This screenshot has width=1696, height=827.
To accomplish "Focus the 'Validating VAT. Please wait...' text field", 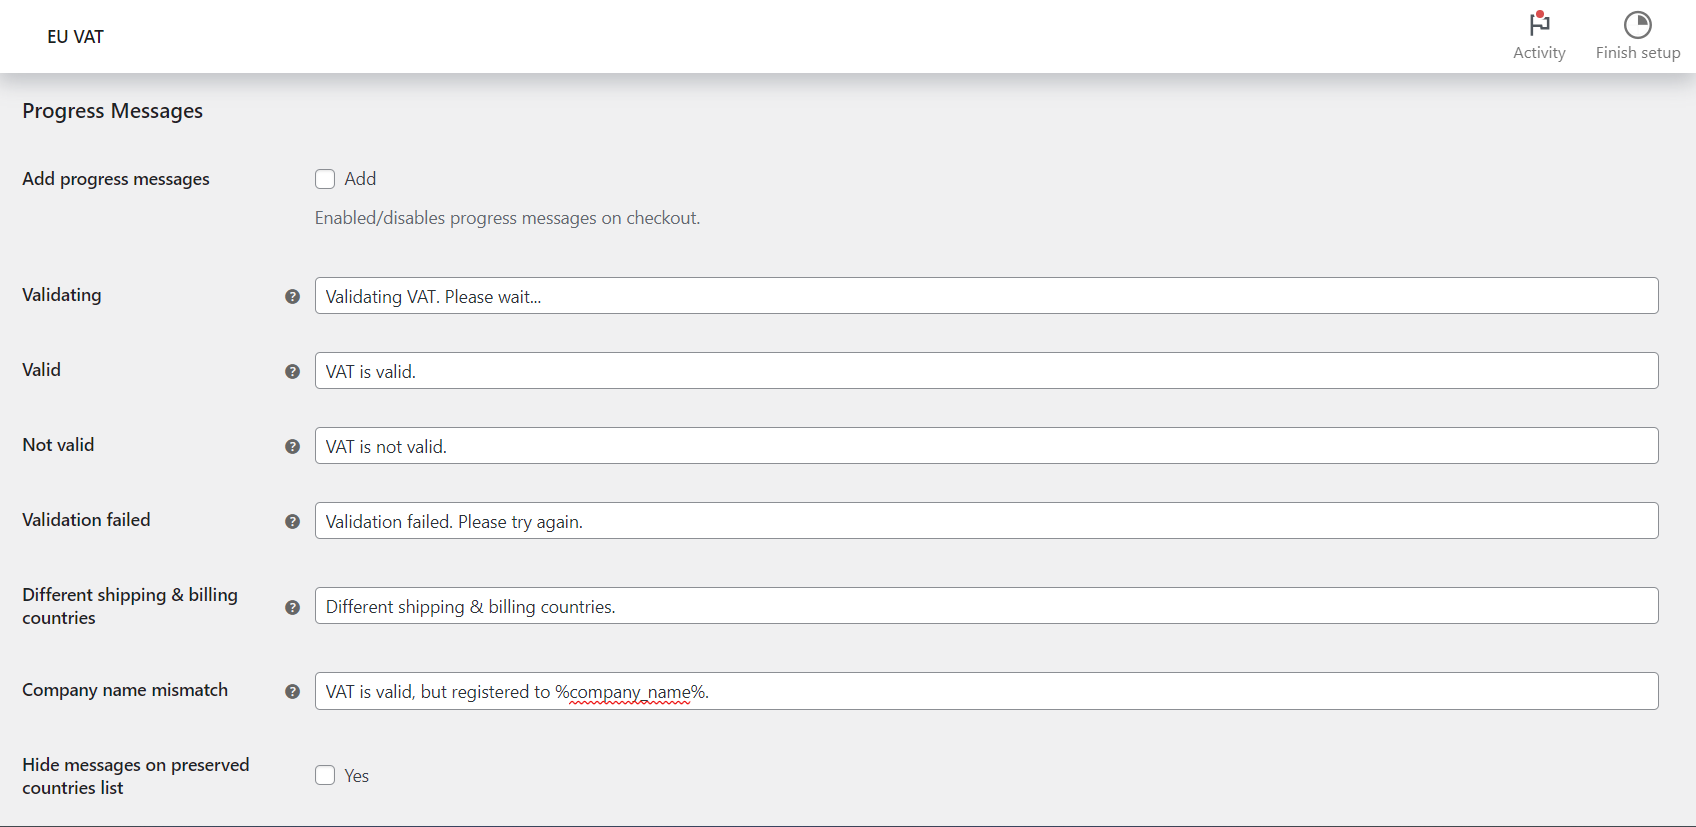I will 985,296.
